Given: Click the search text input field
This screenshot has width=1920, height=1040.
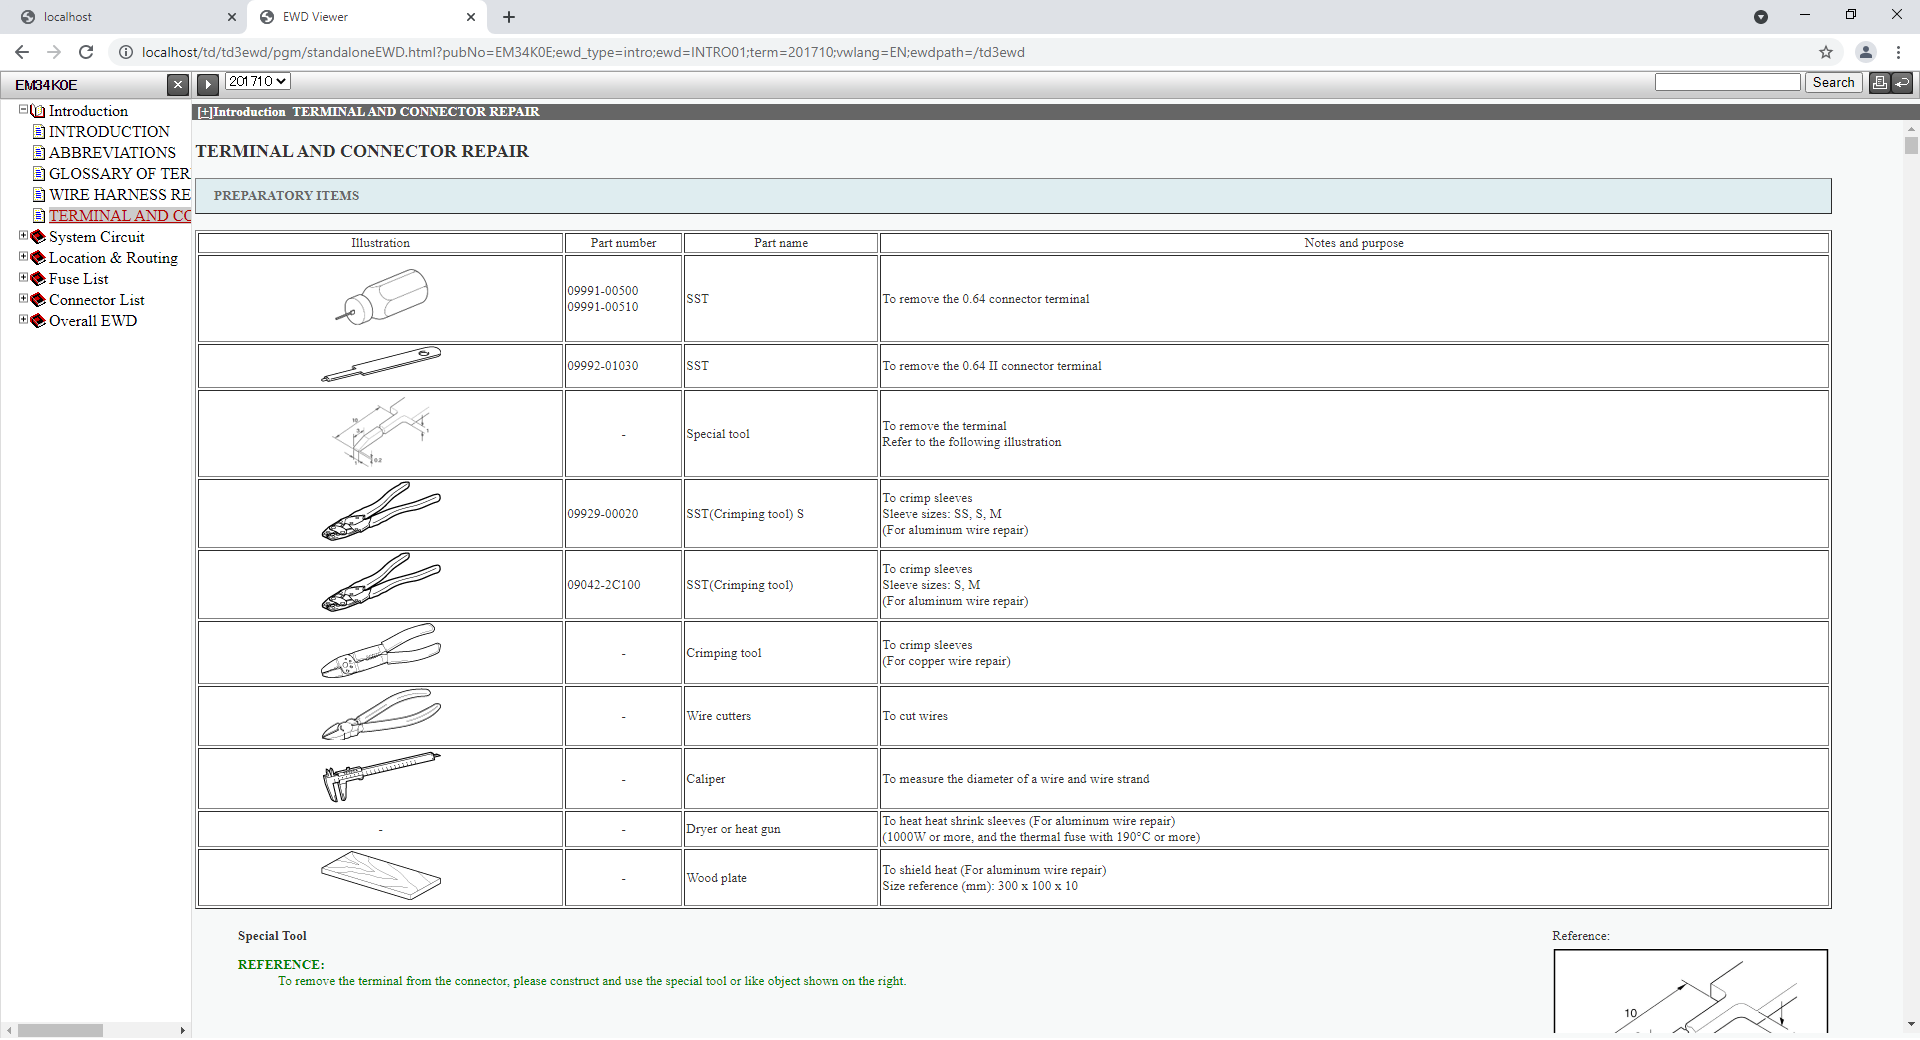Looking at the screenshot, I should point(1727,83).
